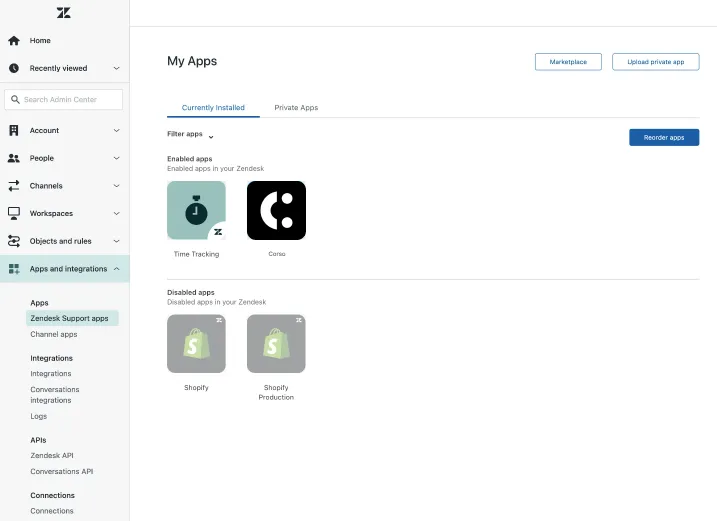Open Integrations sub-item under Integrations
The width and height of the screenshot is (717, 521).
point(51,374)
